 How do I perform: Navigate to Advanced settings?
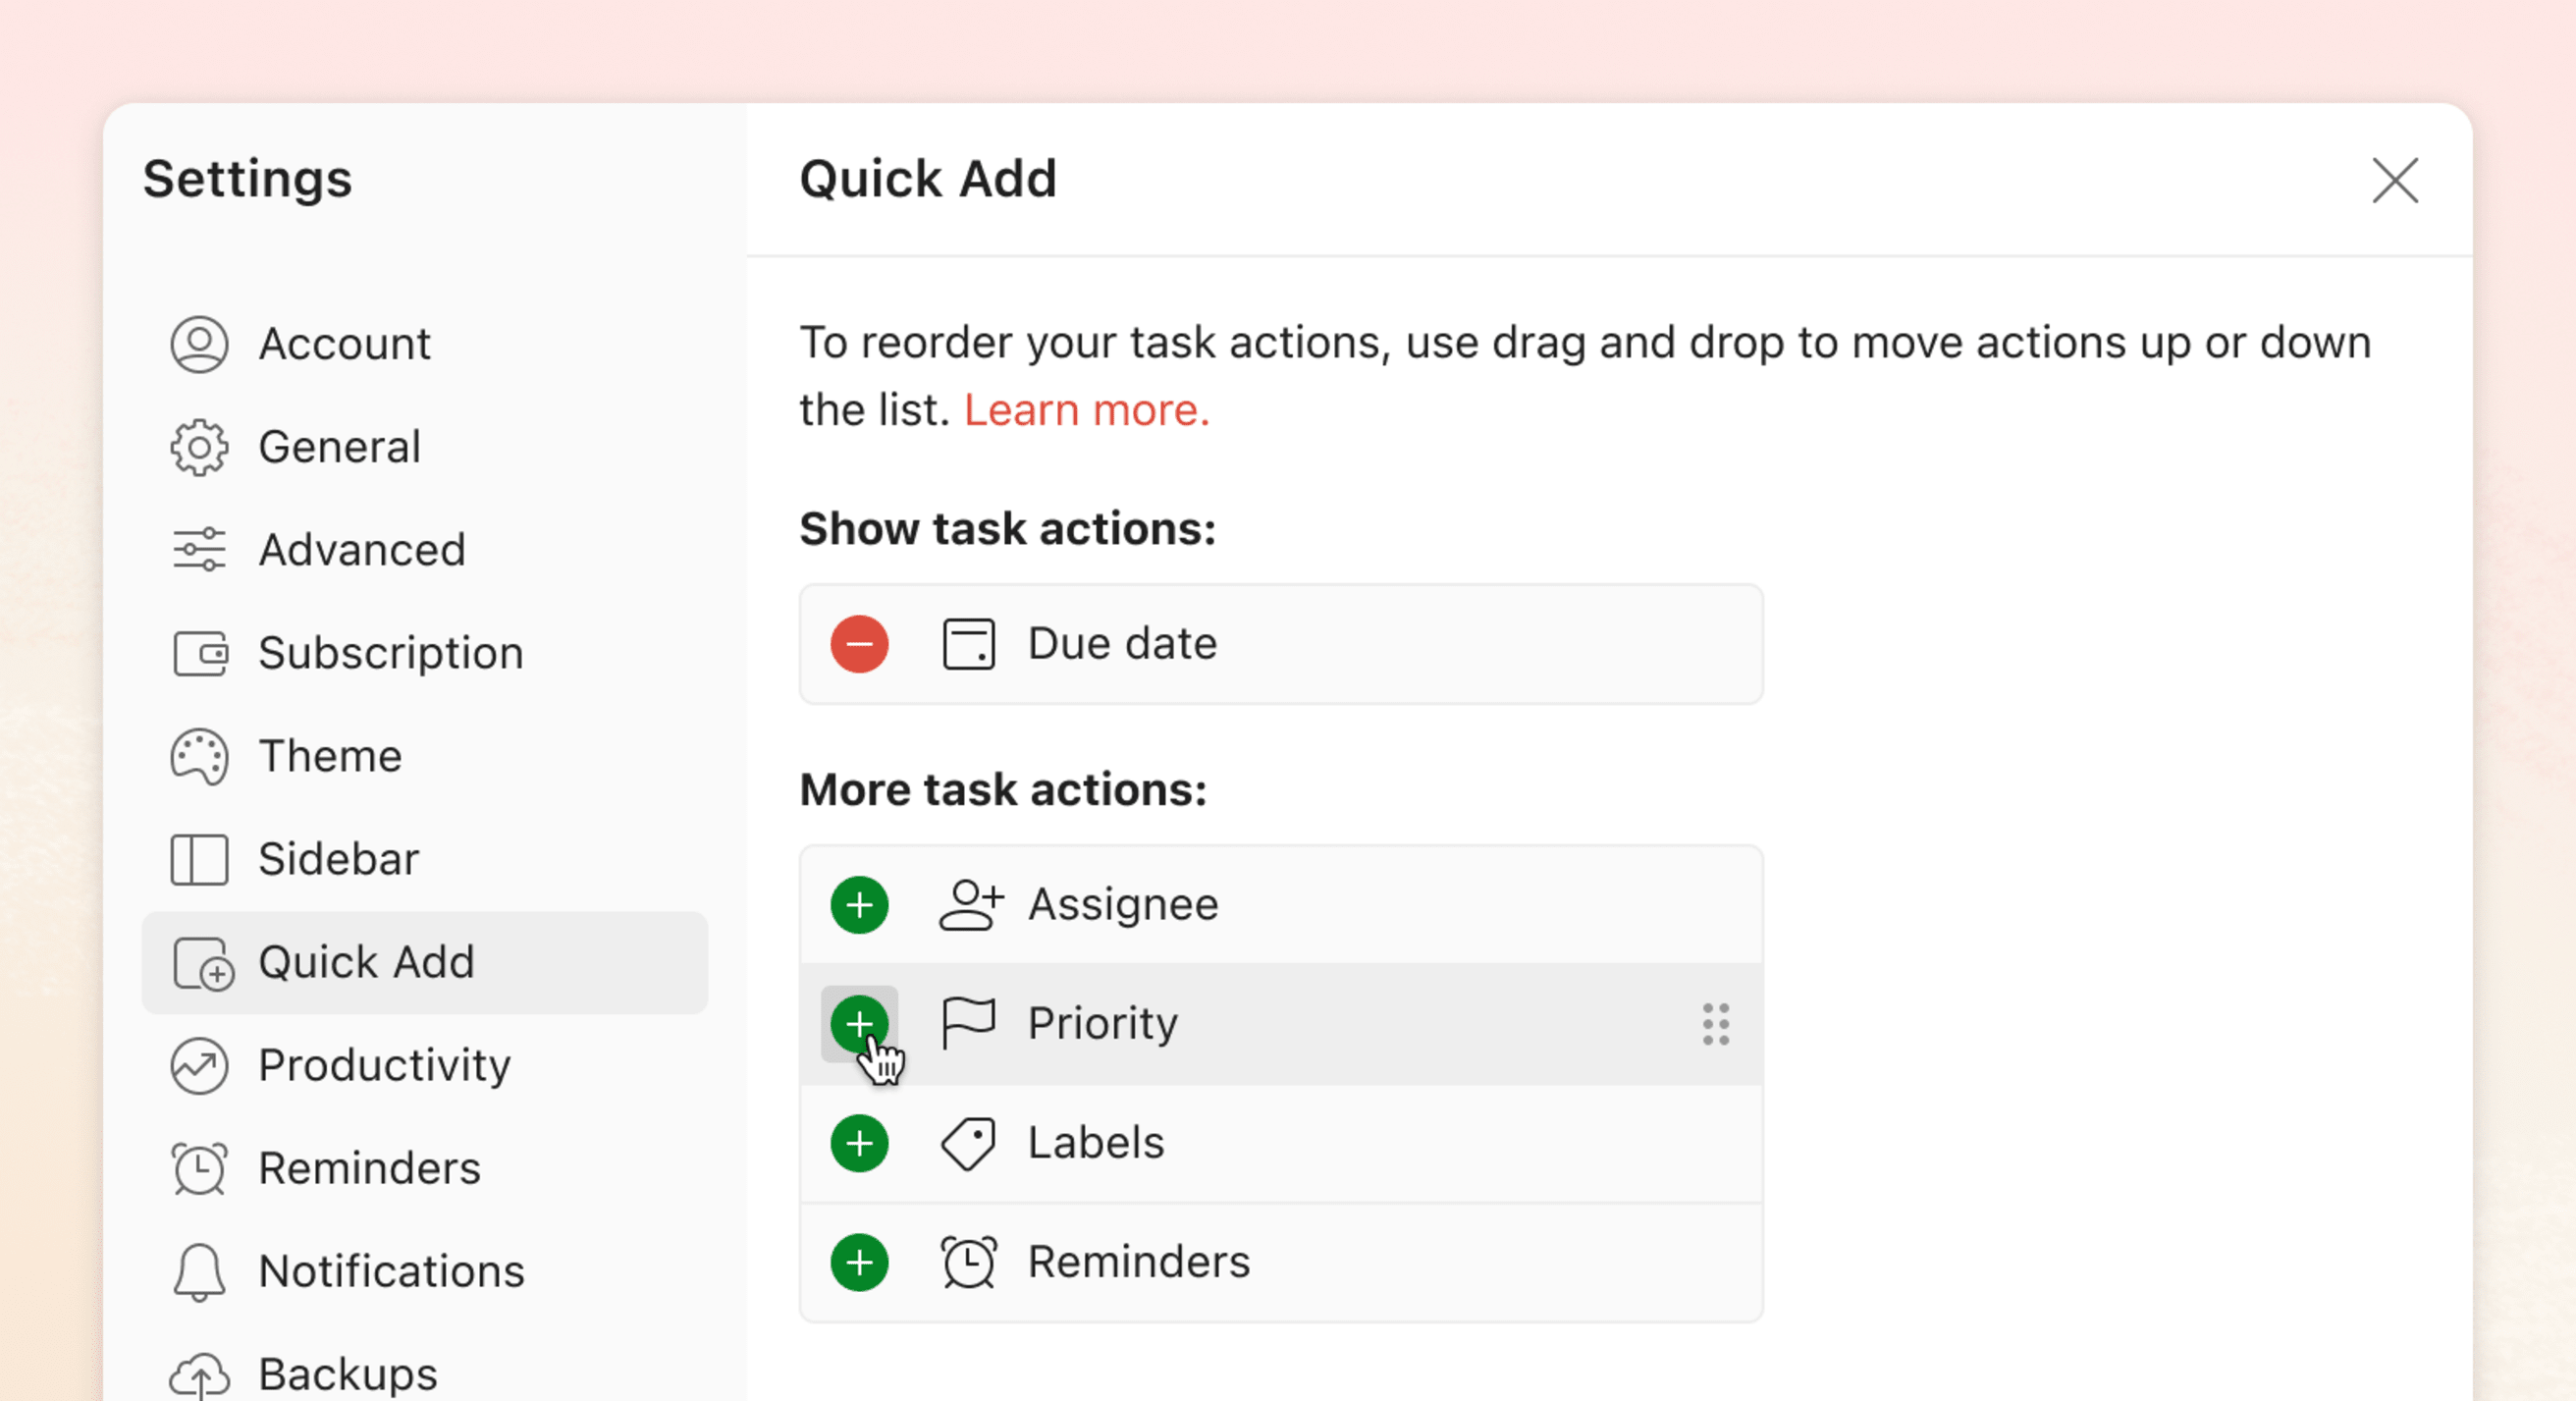pos(362,549)
